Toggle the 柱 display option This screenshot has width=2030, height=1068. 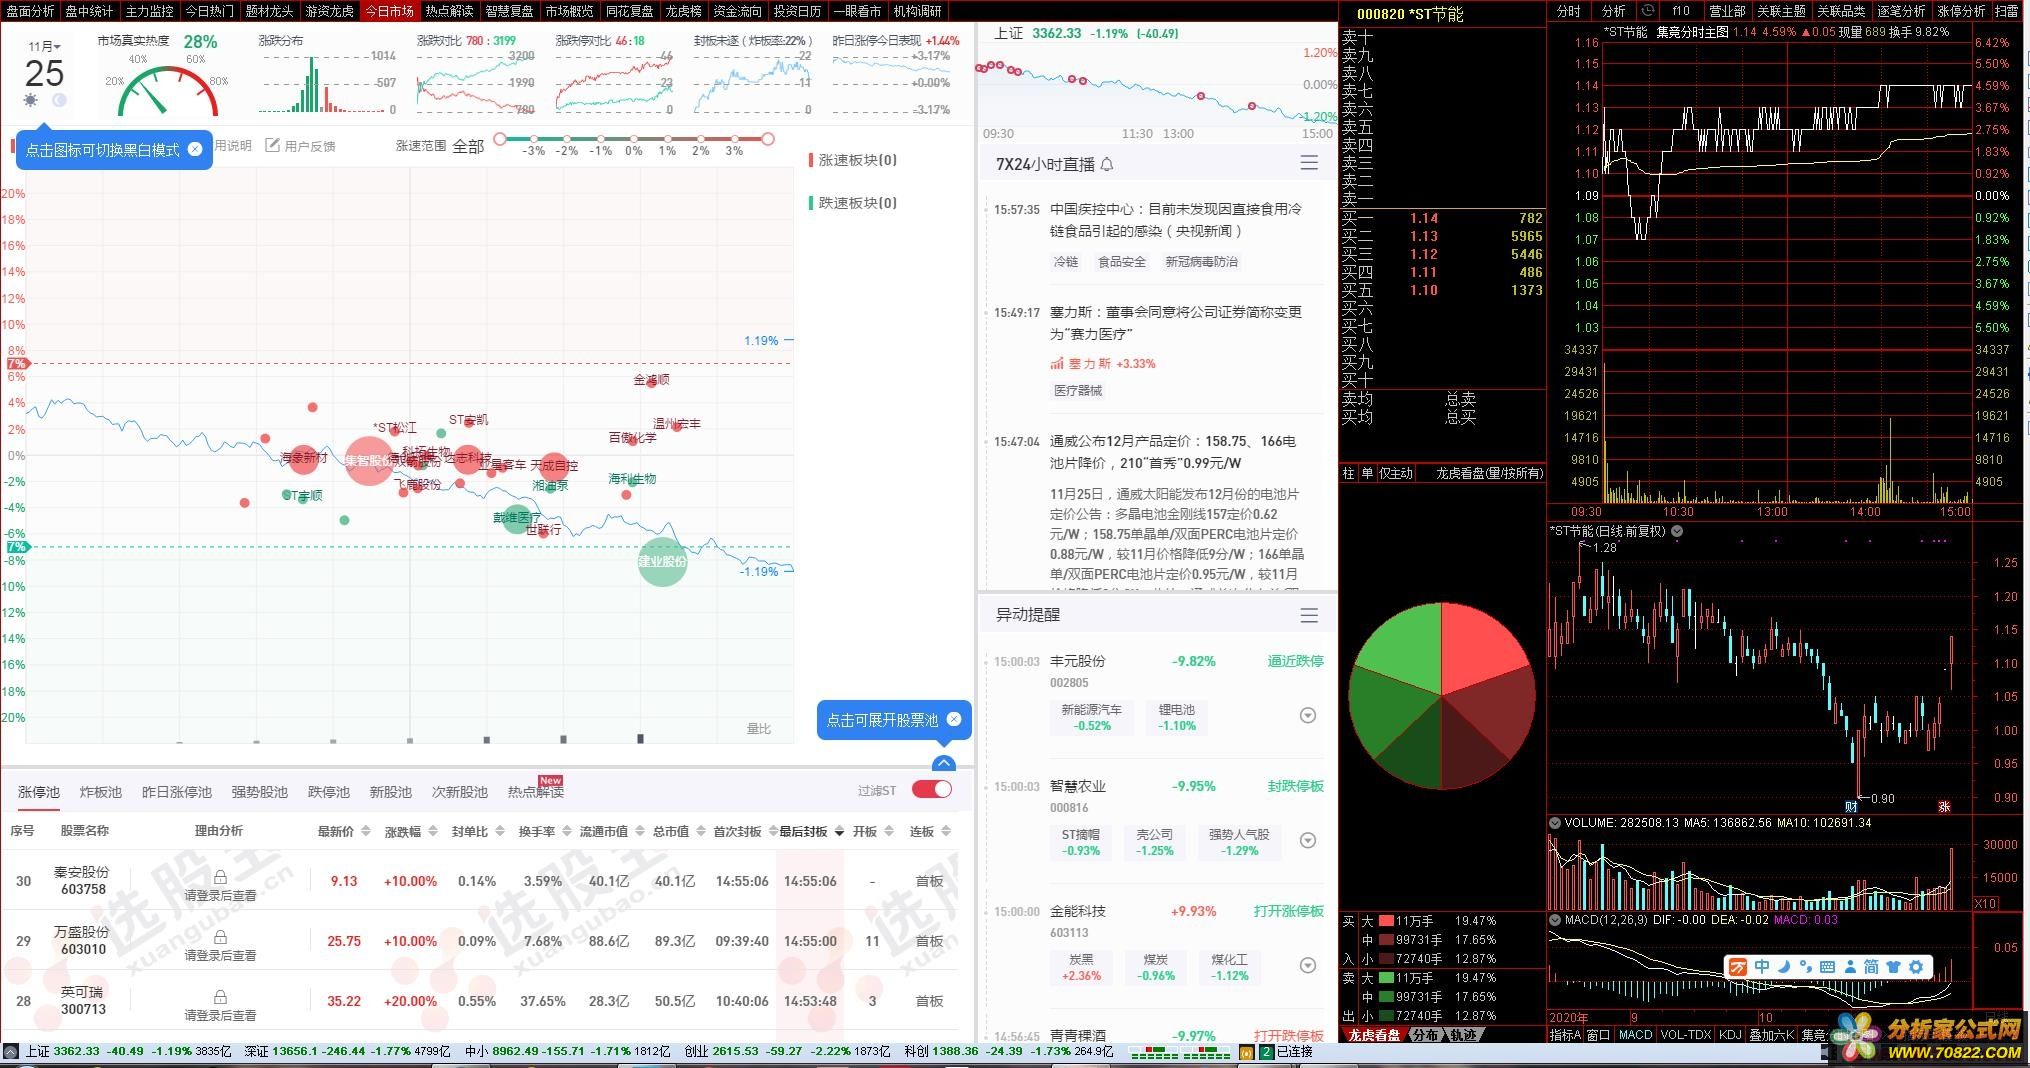1348,473
